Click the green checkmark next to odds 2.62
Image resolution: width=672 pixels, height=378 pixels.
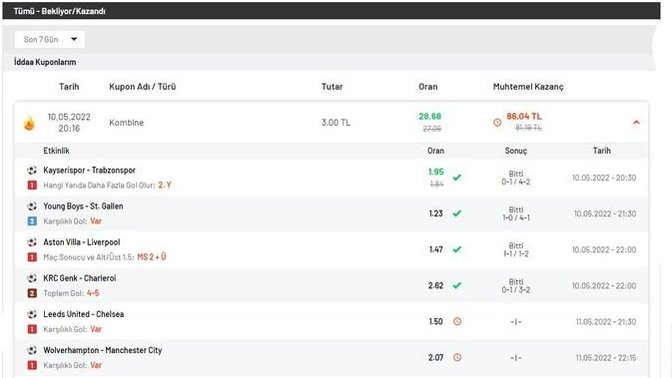[x=457, y=285]
